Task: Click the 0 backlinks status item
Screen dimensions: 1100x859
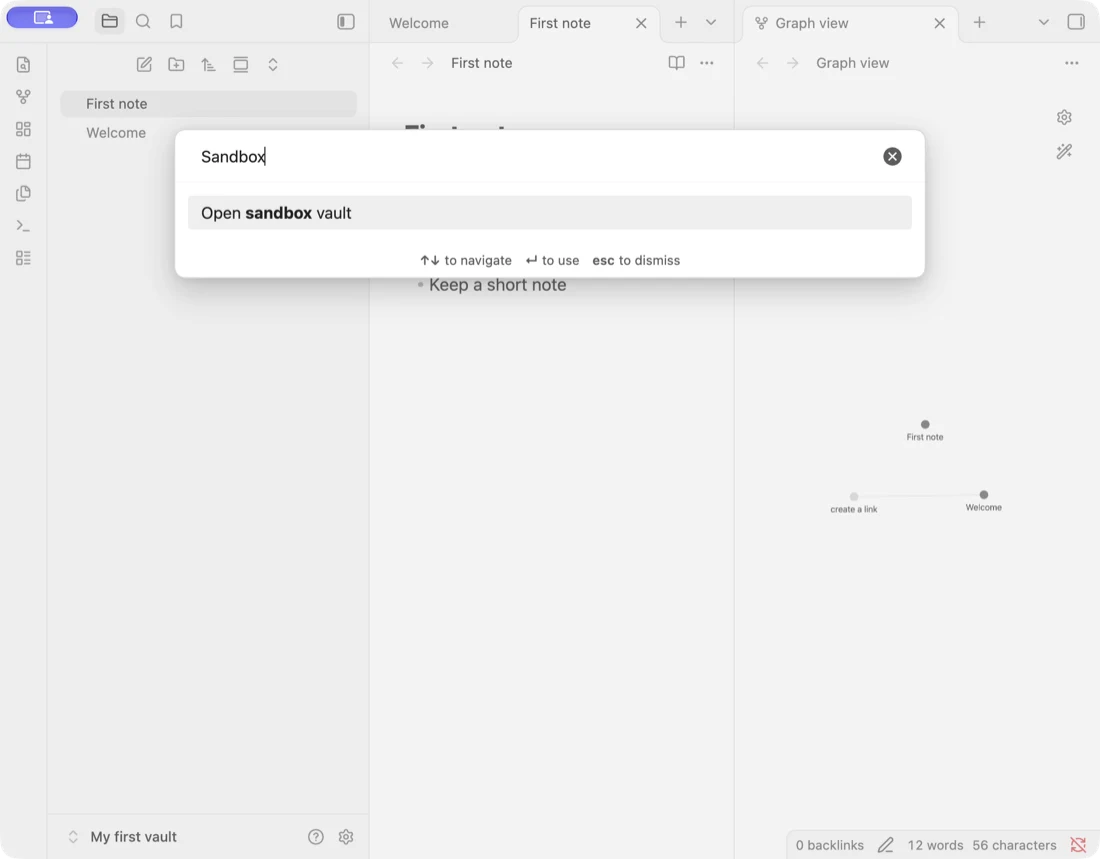Action: 829,845
